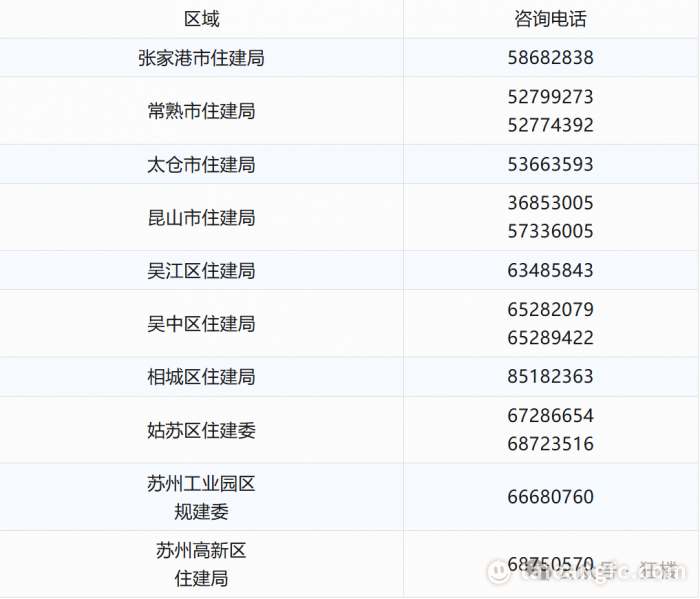Click phone number 52799273
Viewport: 700px width, 599px height.
(550, 97)
